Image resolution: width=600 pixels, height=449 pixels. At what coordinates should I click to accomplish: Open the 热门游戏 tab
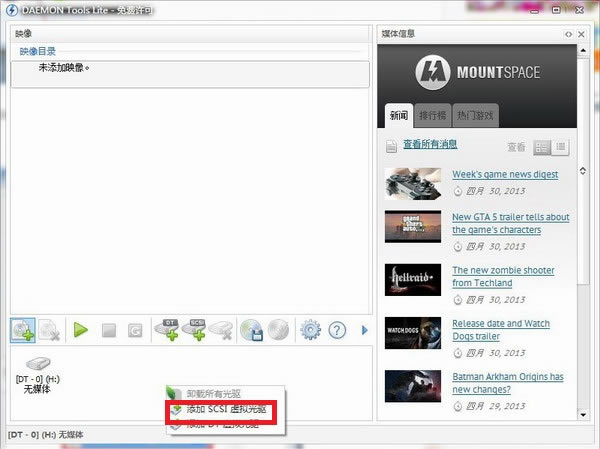click(x=474, y=115)
